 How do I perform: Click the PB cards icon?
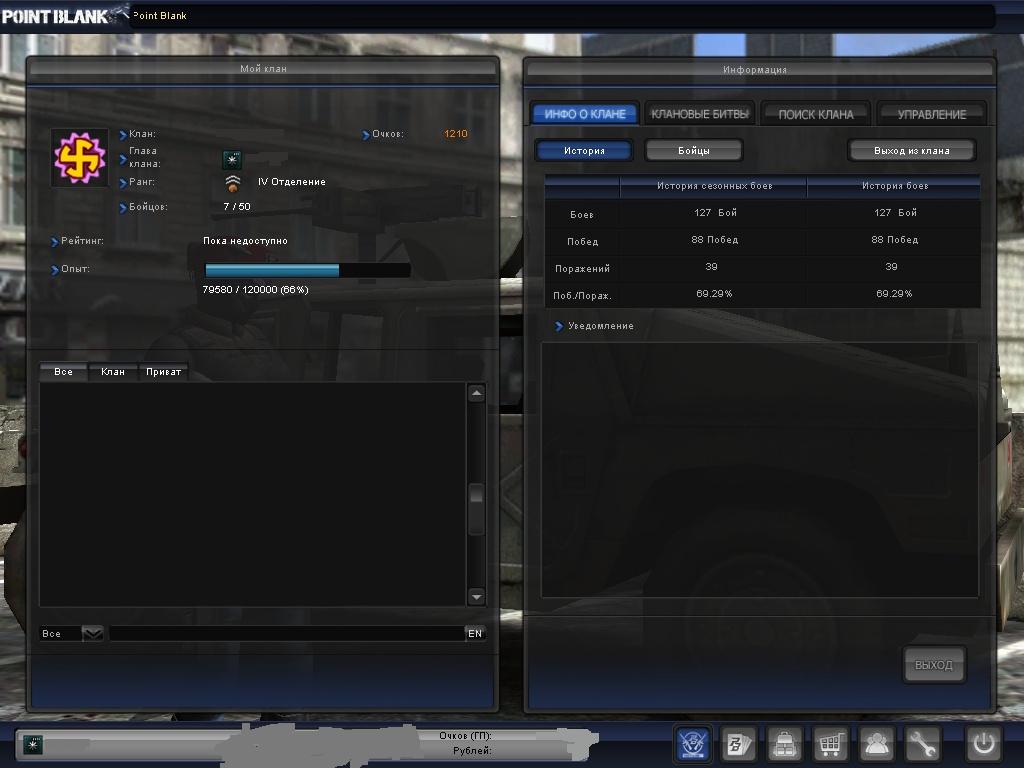pos(739,744)
